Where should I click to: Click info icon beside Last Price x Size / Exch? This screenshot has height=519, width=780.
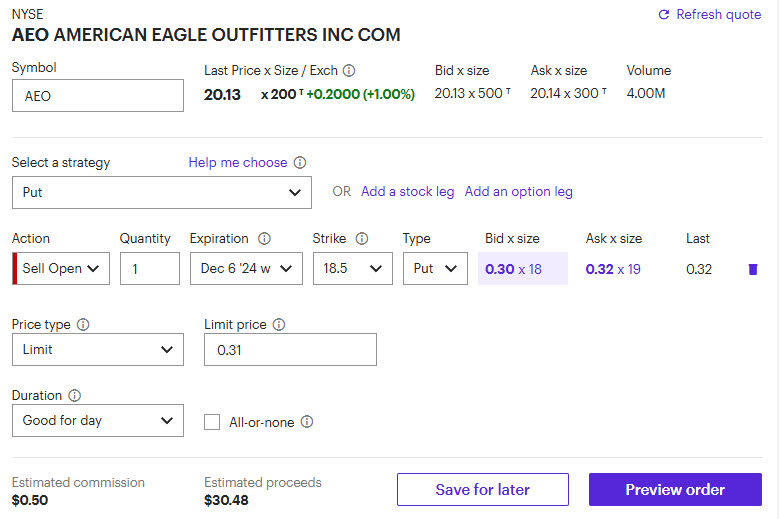(x=349, y=71)
